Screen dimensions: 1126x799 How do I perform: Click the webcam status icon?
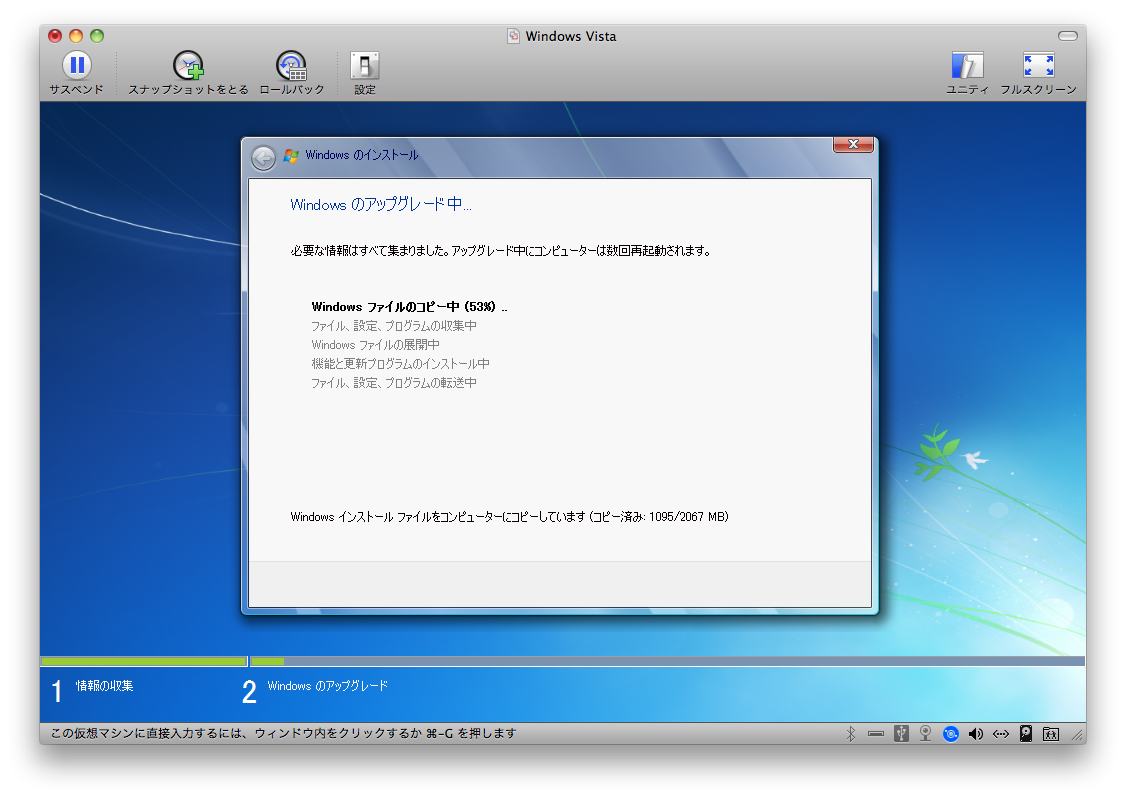coord(926,734)
